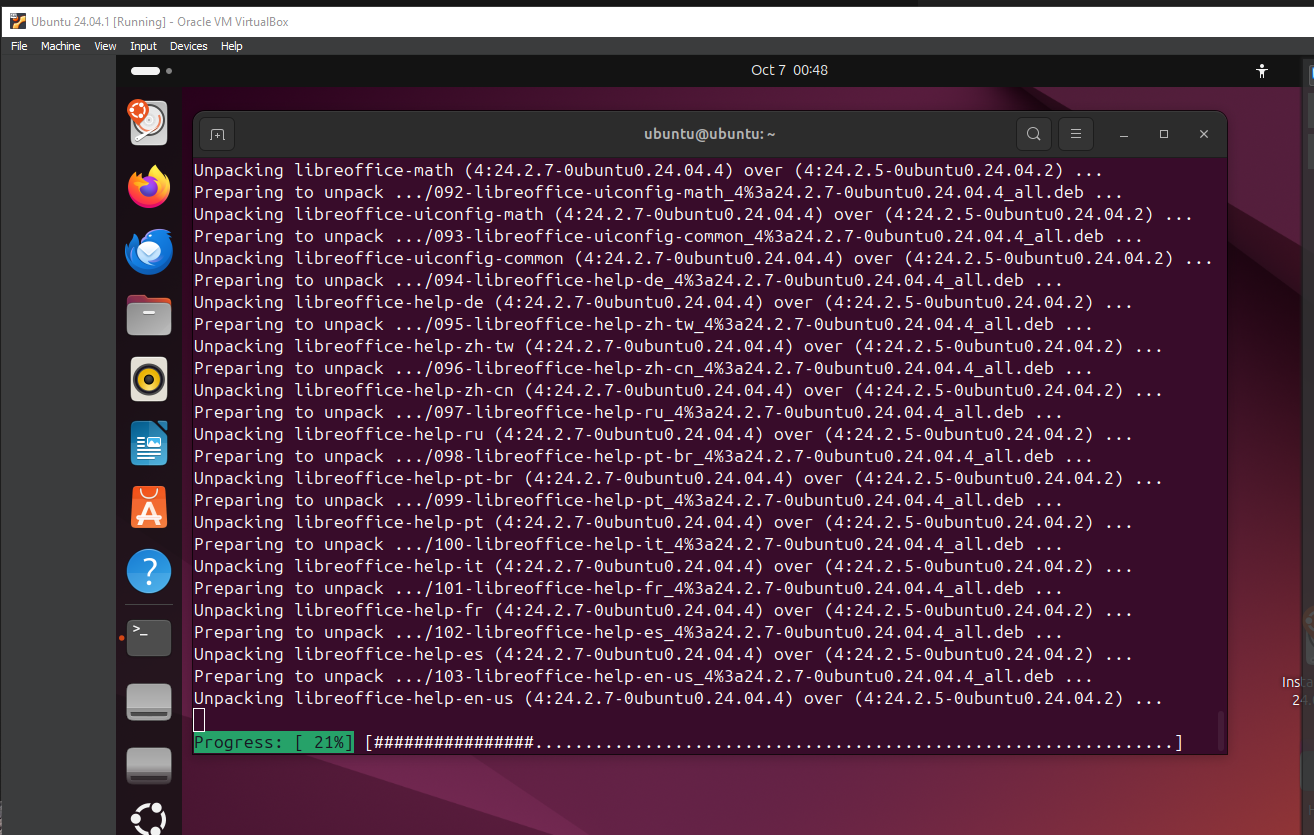Viewport: 1314px width, 835px height.
Task: Click the line with 103-libreoffice-help-en-us
Action: tap(643, 676)
